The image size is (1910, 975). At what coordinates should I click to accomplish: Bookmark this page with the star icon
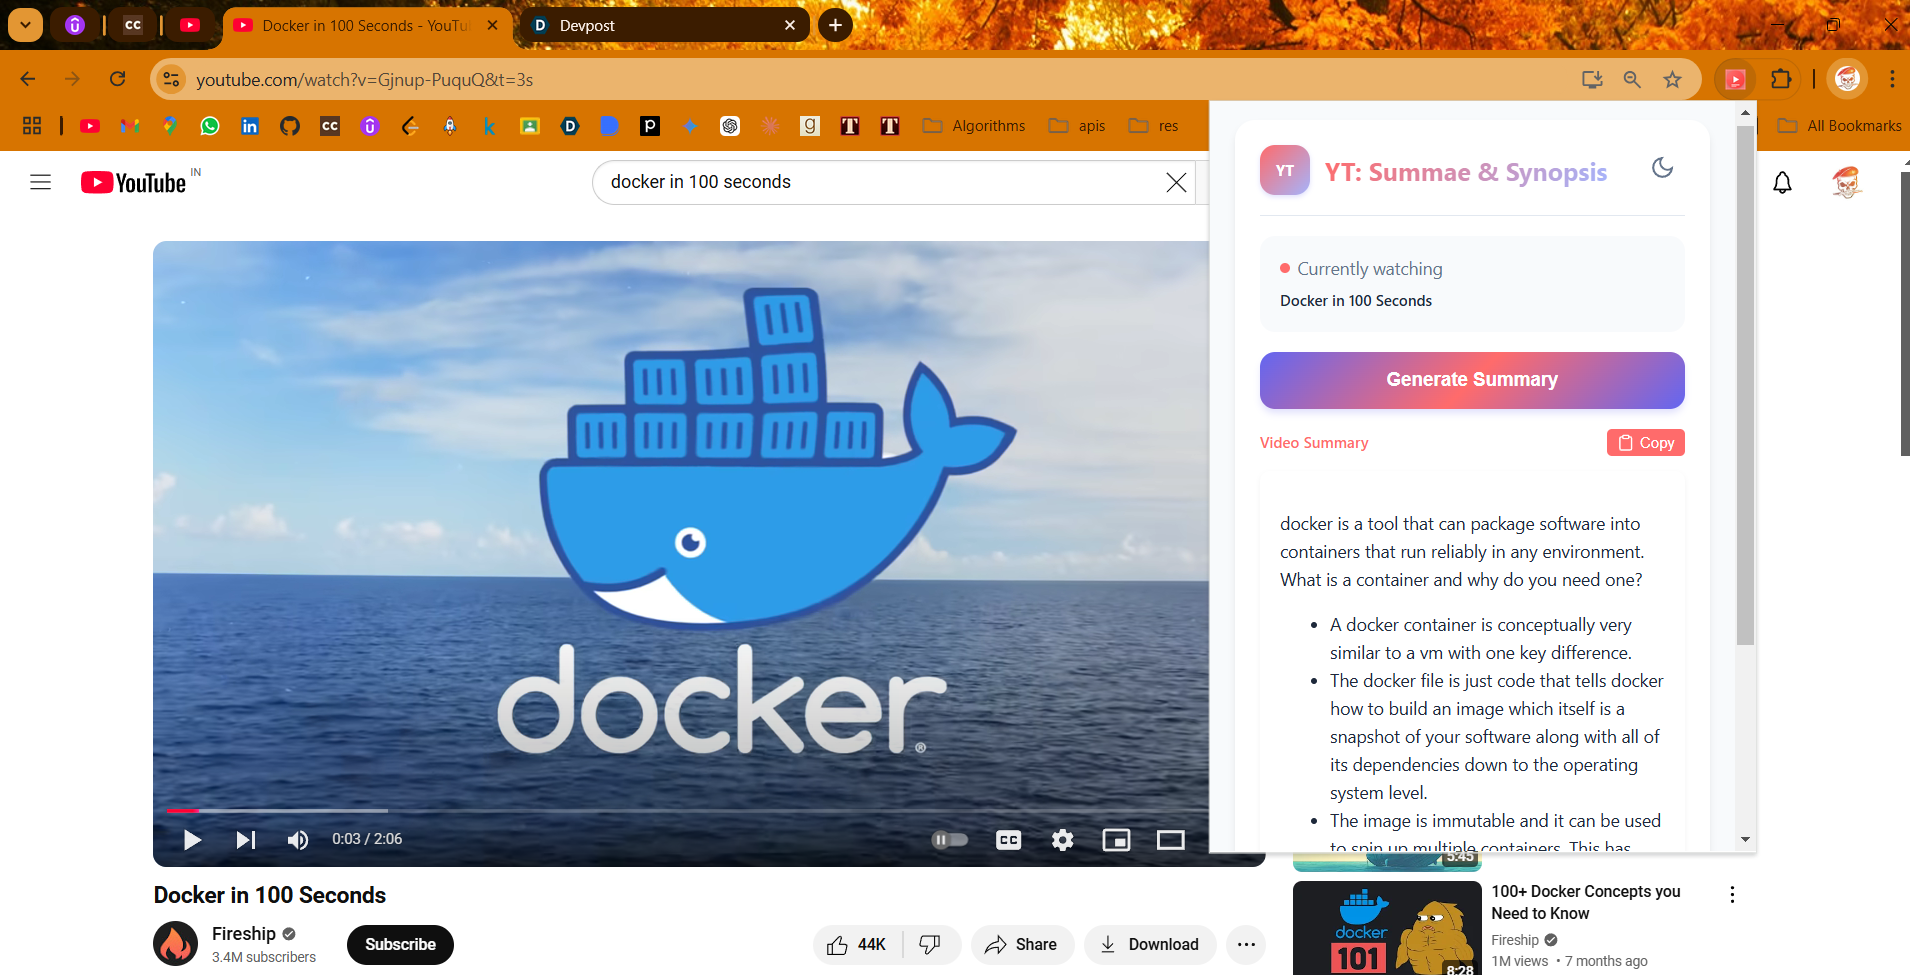[1672, 79]
